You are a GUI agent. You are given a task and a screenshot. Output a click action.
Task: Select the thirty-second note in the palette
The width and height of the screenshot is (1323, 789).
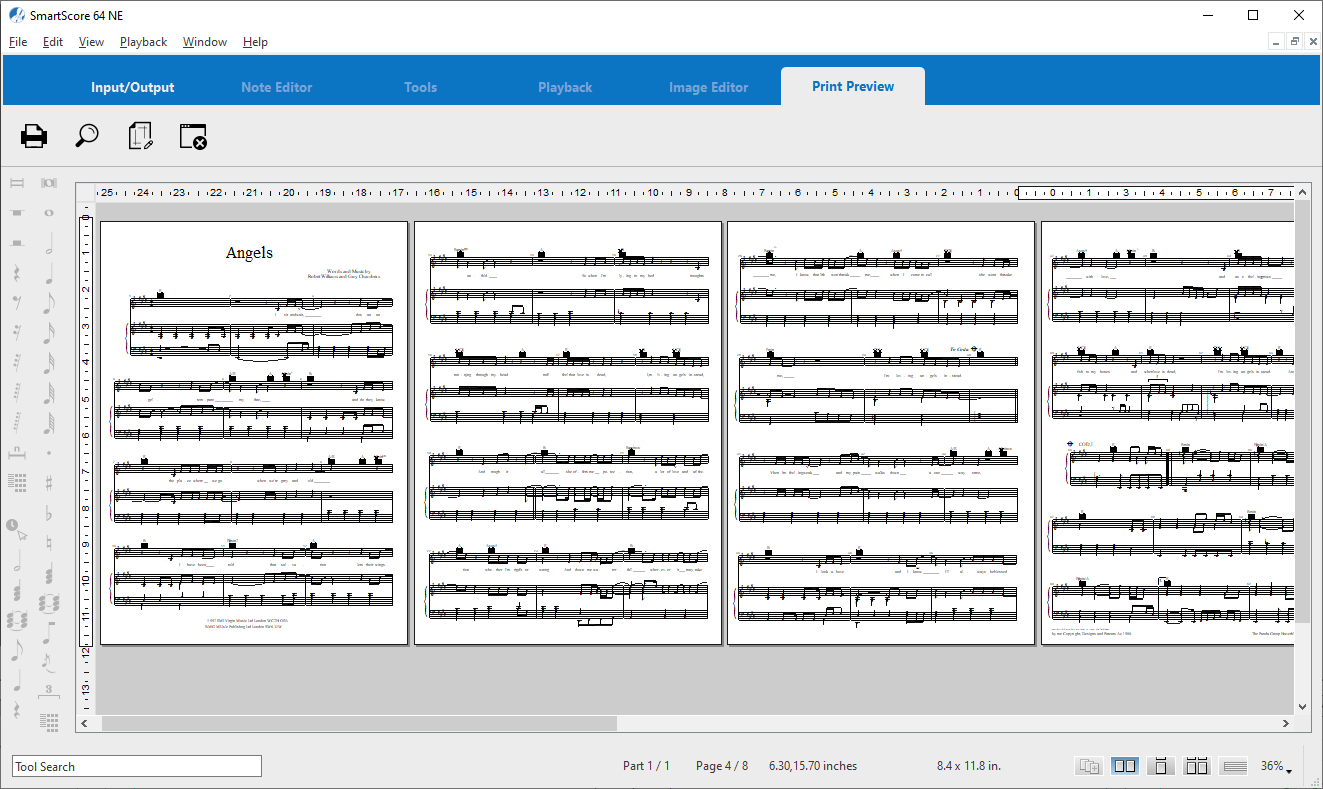tap(48, 361)
